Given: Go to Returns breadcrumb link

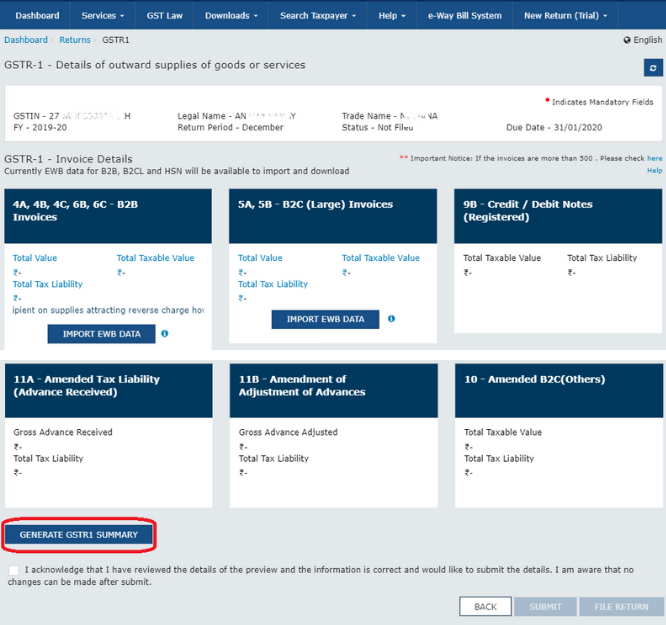Looking at the screenshot, I should point(75,40).
